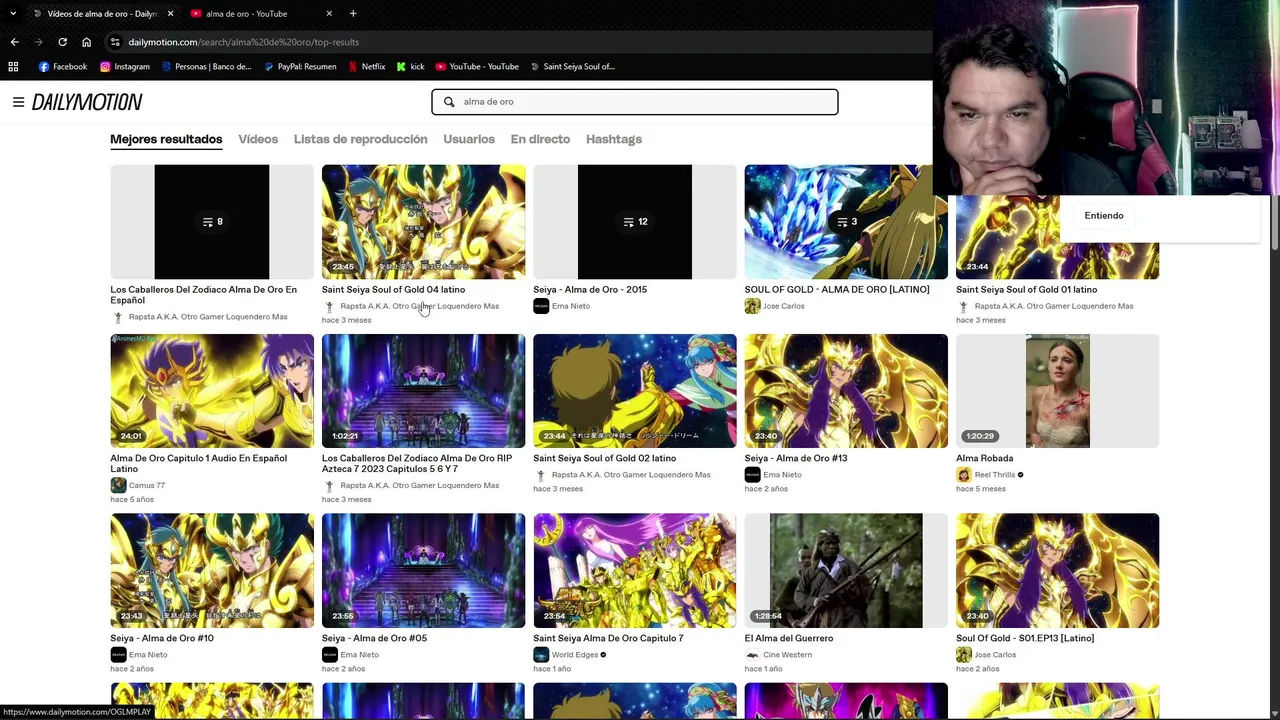Image resolution: width=1280 pixels, height=720 pixels.
Task: Open the World Edges channel avatar
Action: coord(541,655)
